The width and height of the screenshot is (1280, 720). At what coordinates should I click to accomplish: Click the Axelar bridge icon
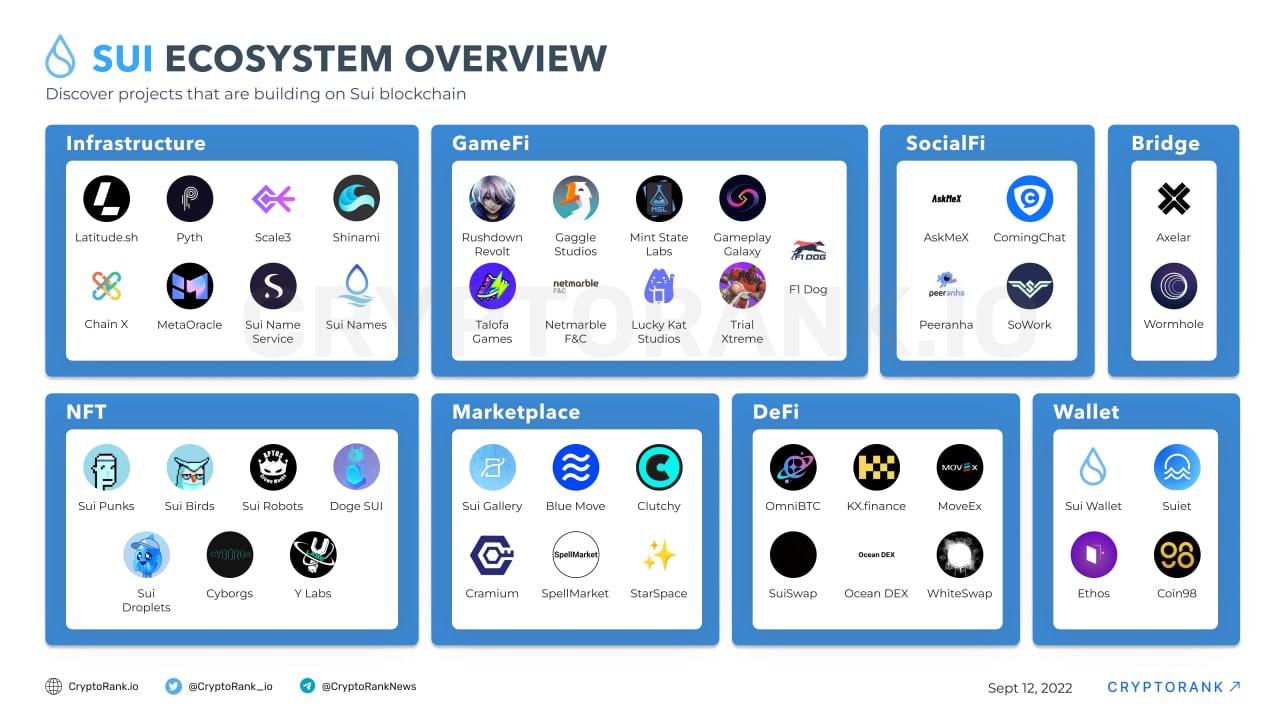[x=1173, y=198]
